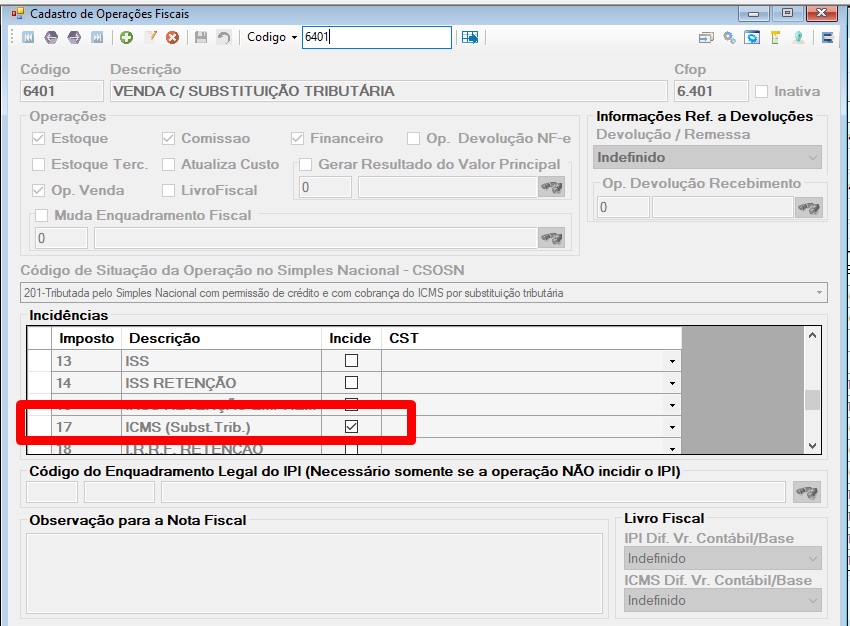The image size is (850, 626).
Task: Open Devolução / Remessa Indefinido dropdown
Action: click(707, 158)
